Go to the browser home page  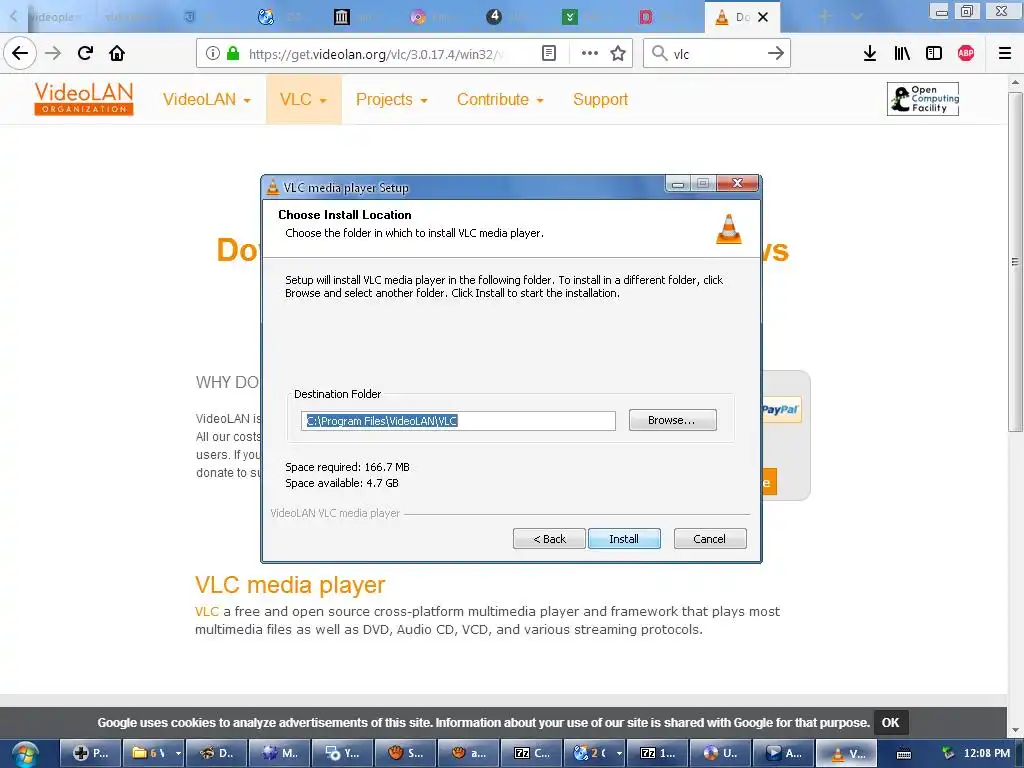click(x=117, y=53)
